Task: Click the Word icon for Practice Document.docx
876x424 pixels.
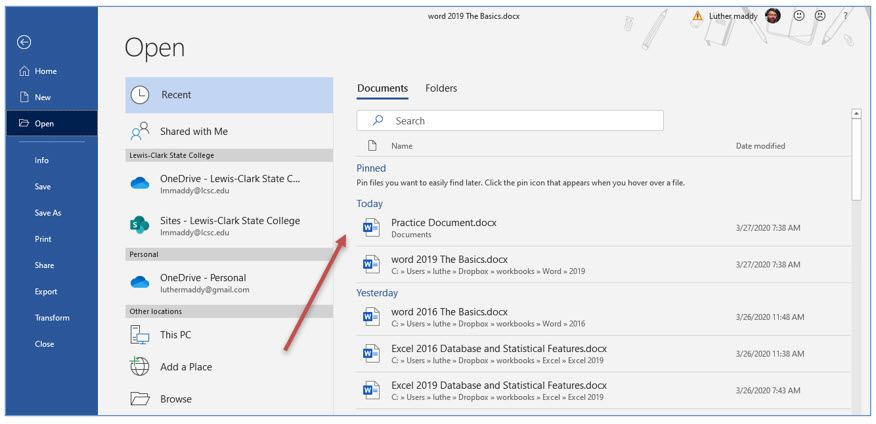Action: coord(371,228)
